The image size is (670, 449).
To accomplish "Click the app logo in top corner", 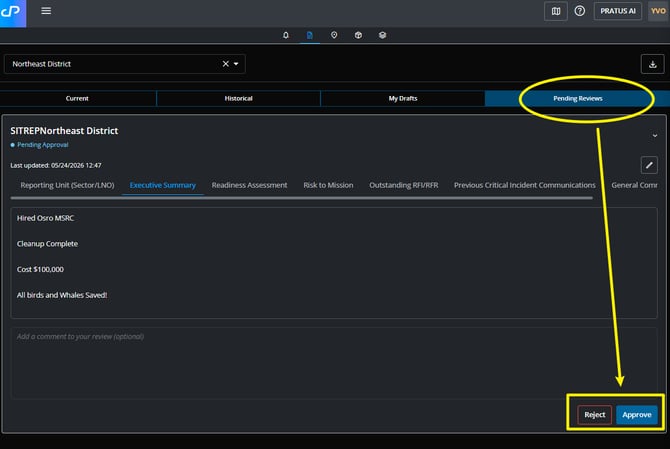I will click(x=12, y=13).
